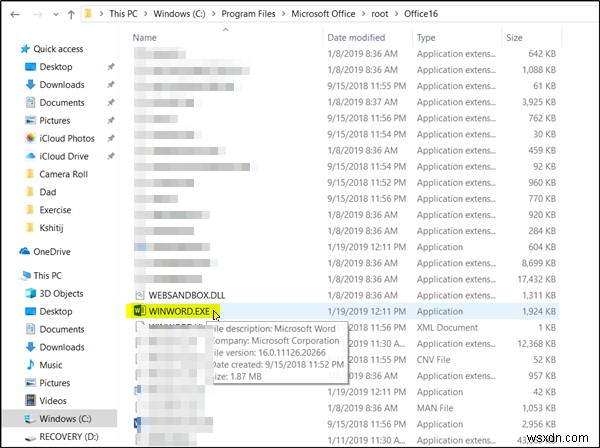
Task: Select RECOVERY (D:) drive
Action: pos(69,437)
